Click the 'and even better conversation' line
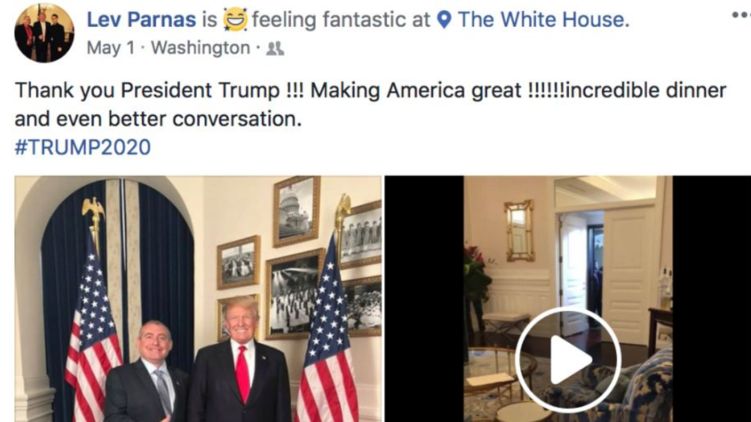 pyautogui.click(x=158, y=119)
